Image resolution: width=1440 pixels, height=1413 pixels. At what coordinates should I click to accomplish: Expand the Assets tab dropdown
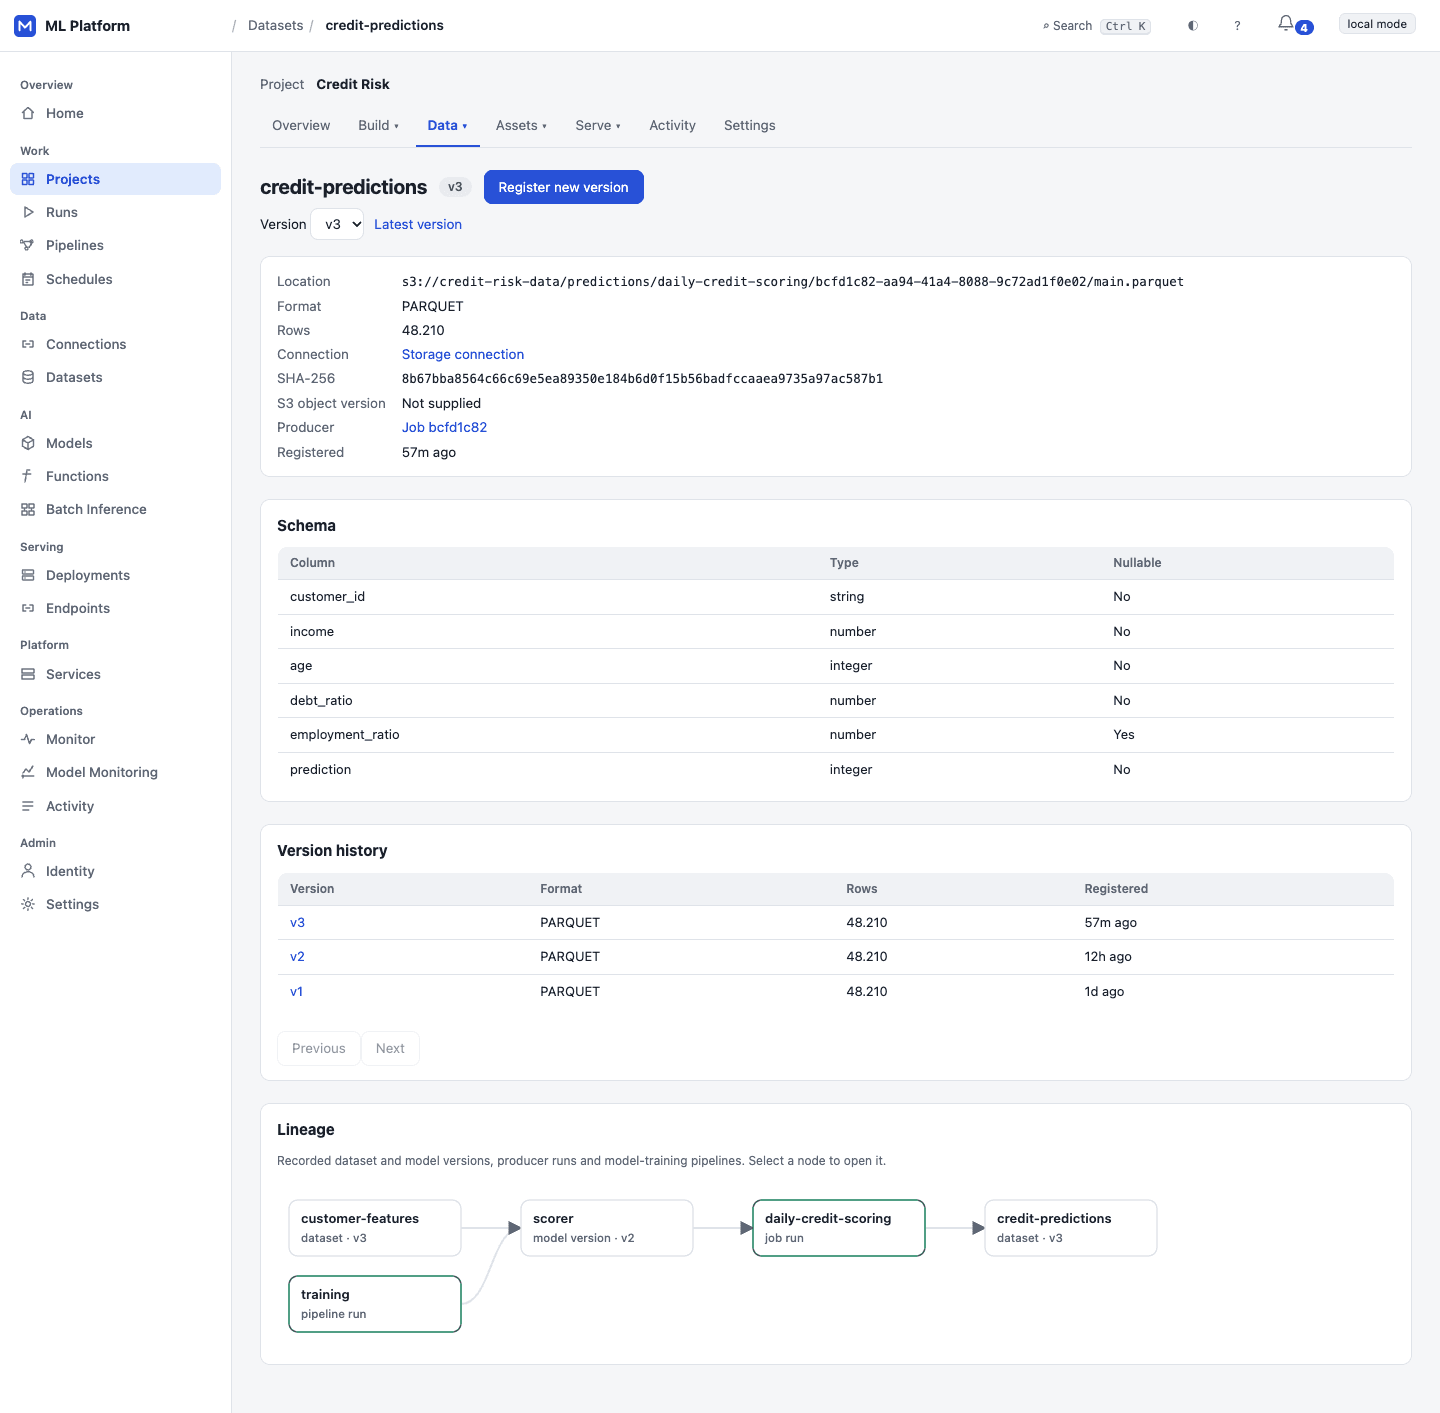pos(522,125)
